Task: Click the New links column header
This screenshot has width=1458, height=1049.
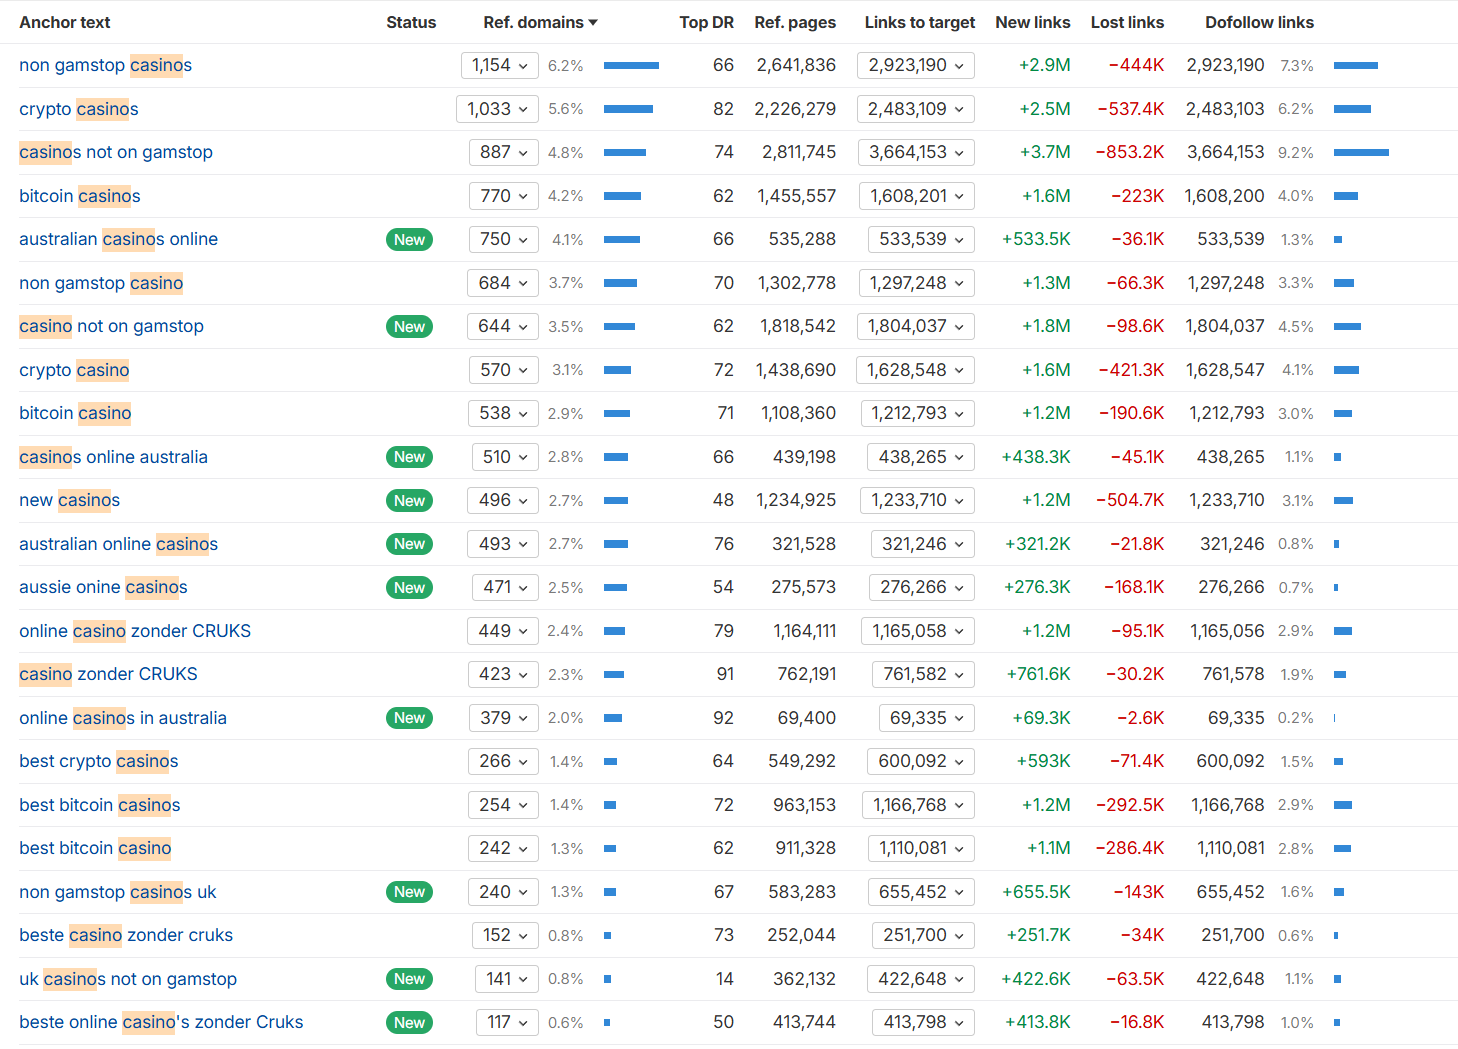Action: pos(1032,22)
